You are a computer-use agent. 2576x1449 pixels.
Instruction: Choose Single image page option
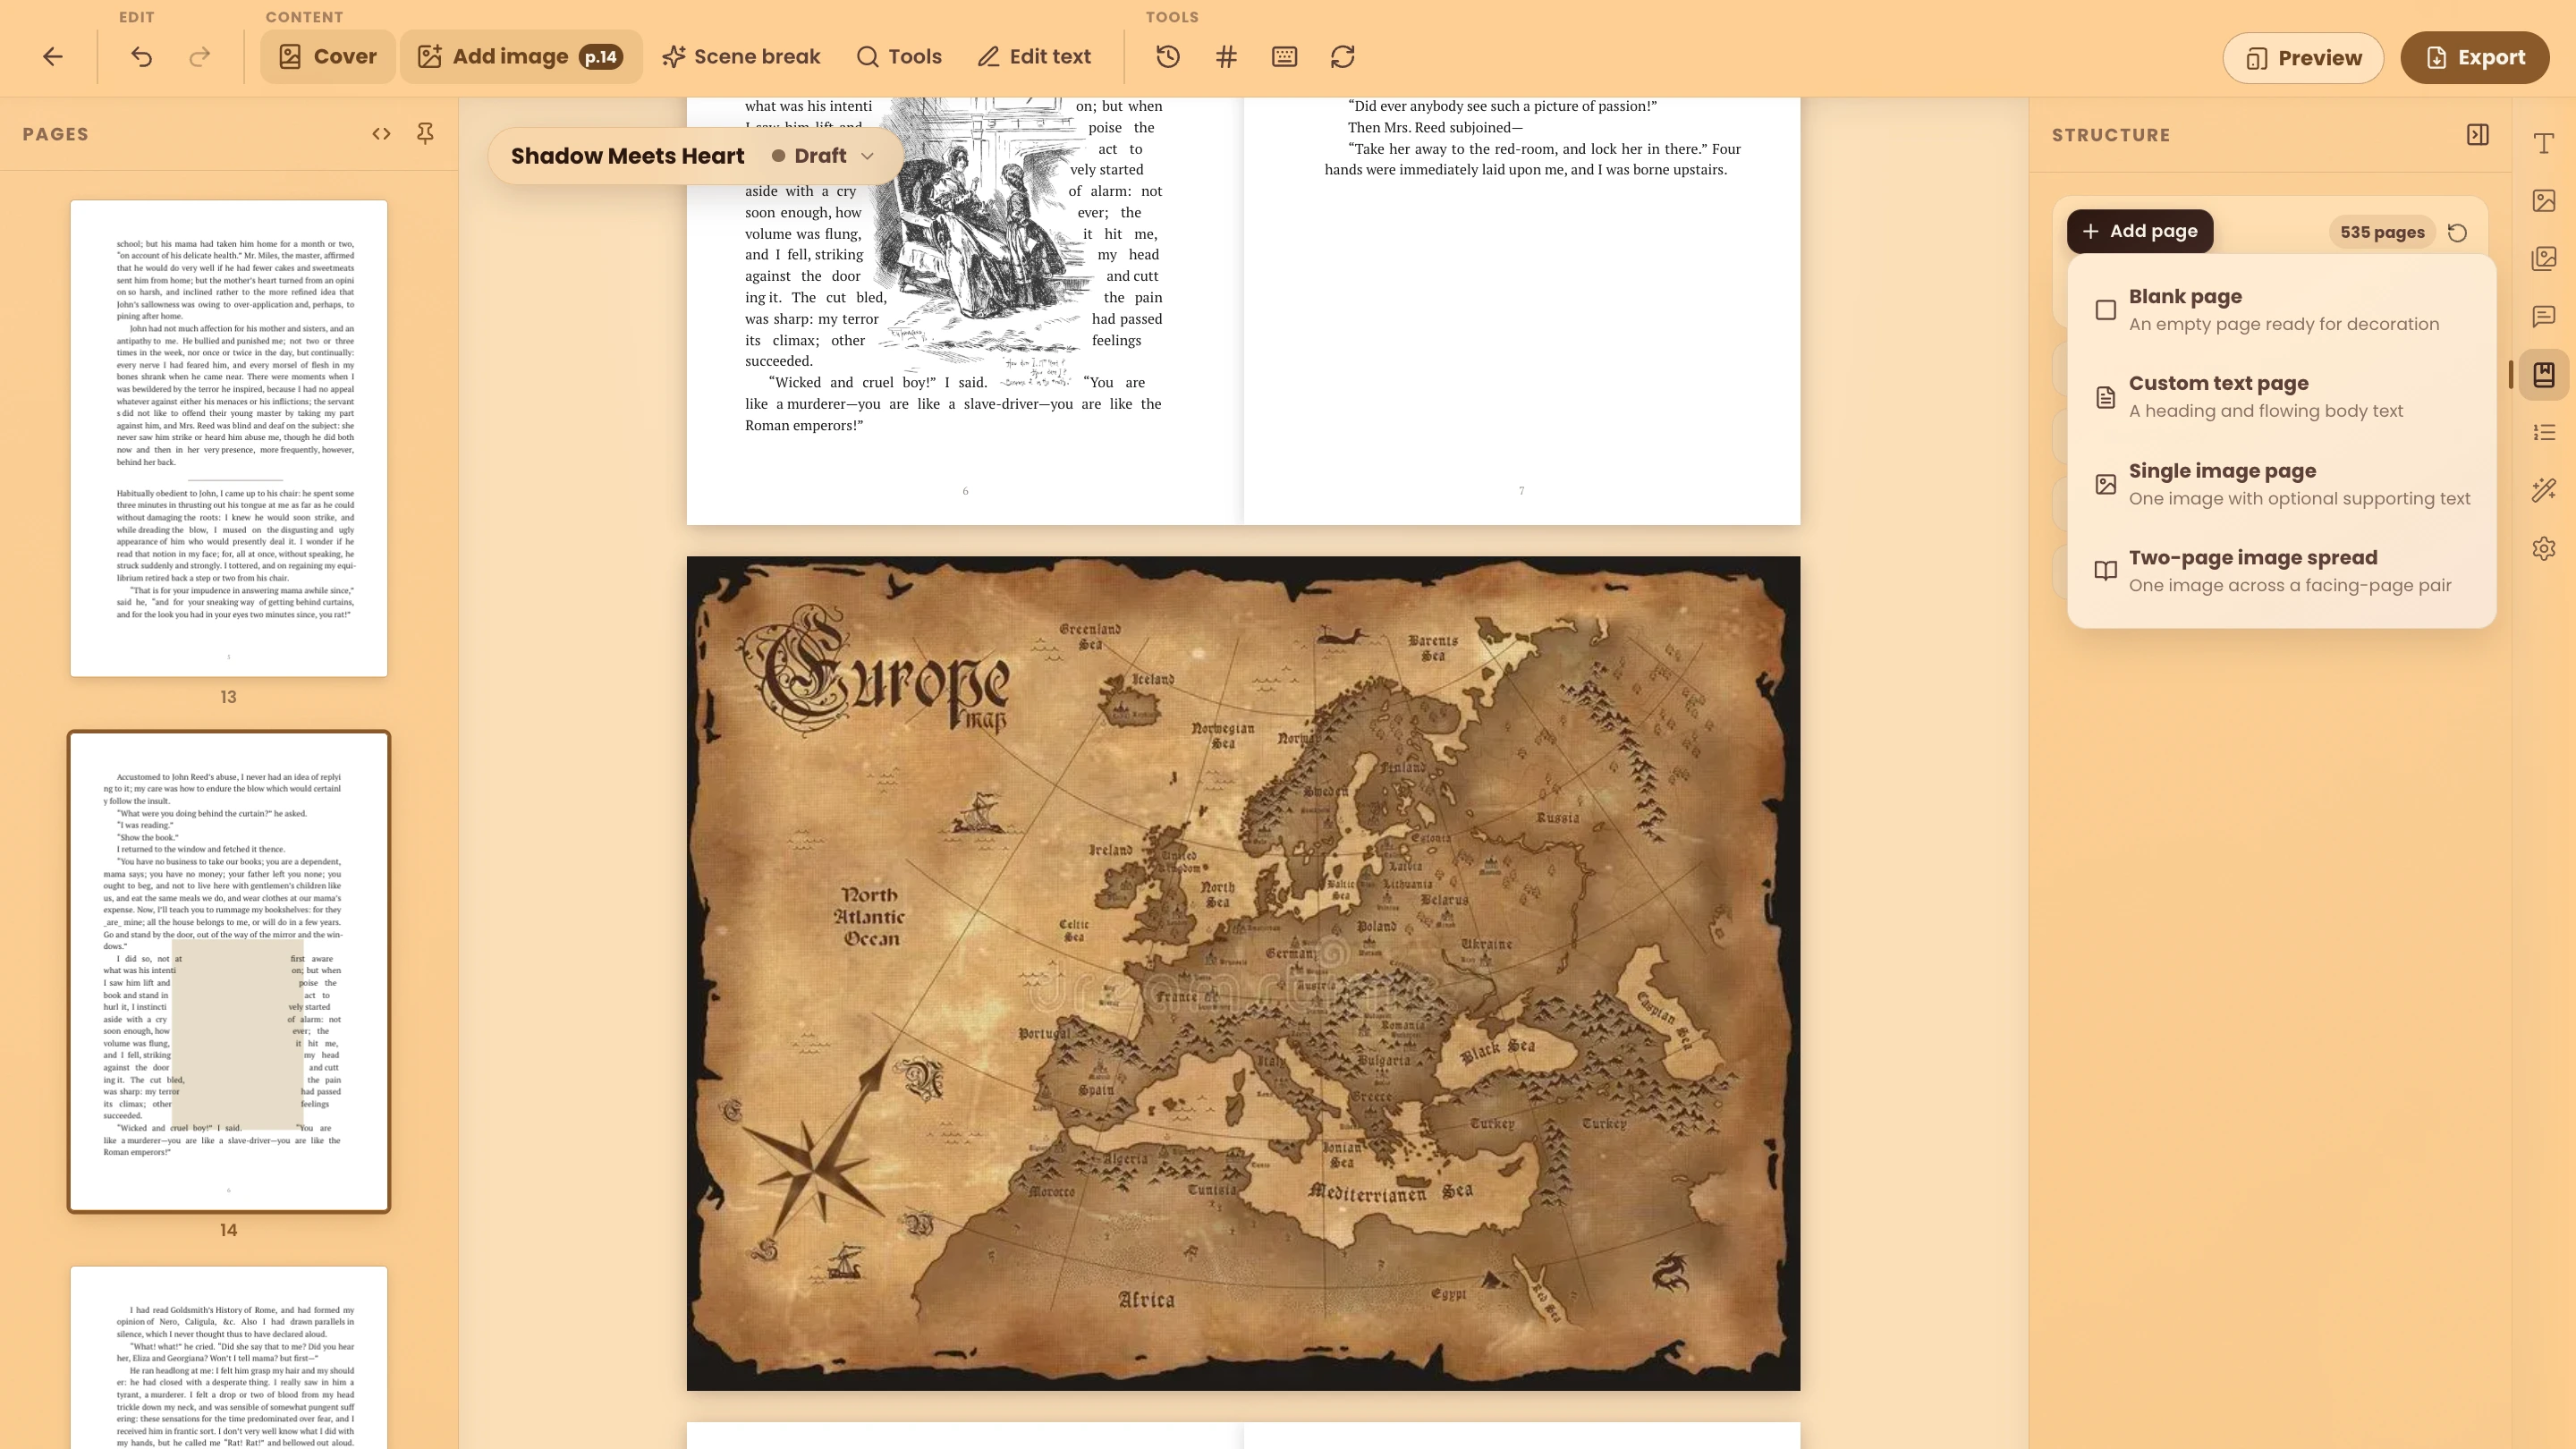2282,484
